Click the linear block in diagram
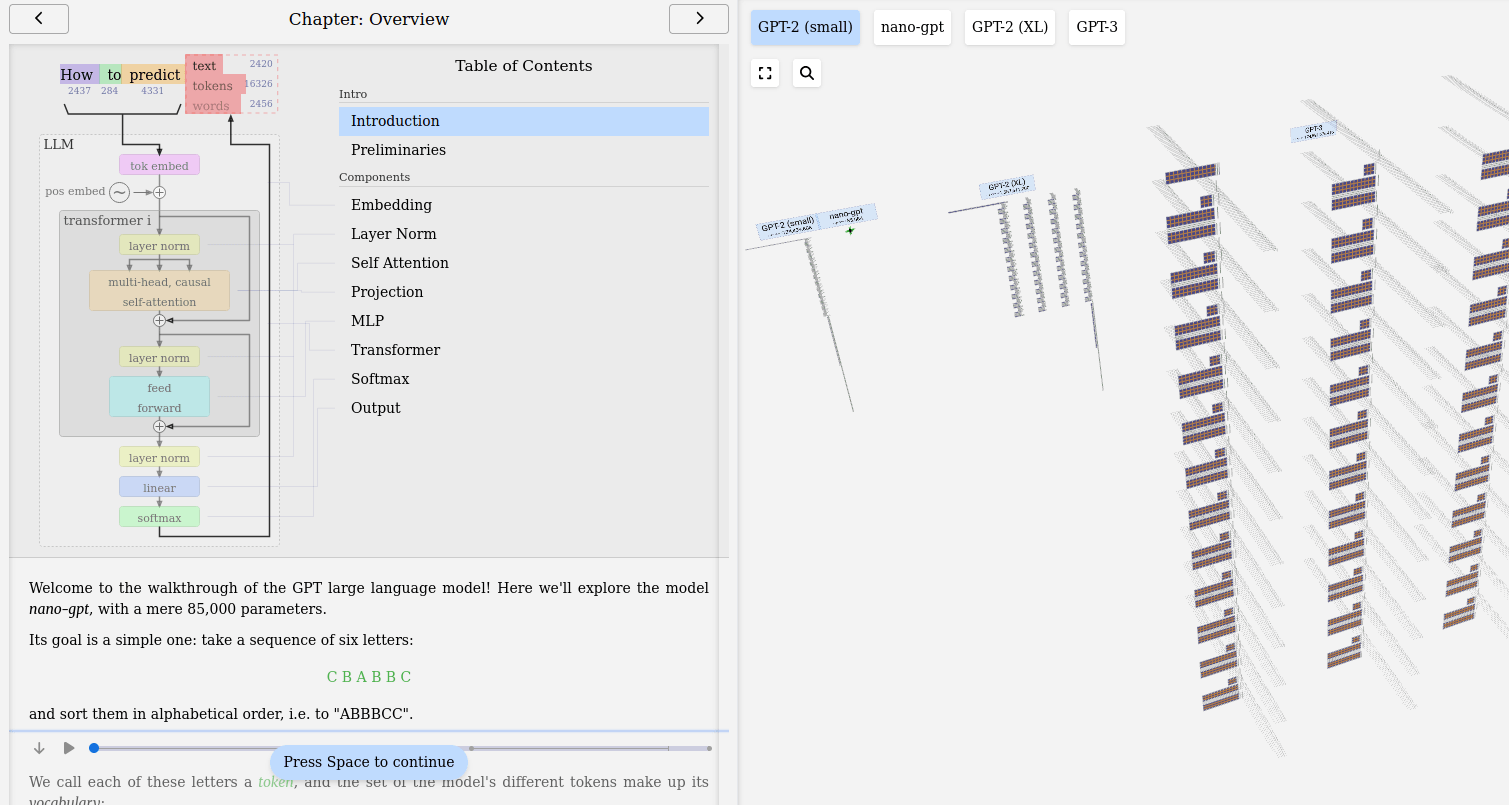The width and height of the screenshot is (1509, 805). (x=159, y=487)
